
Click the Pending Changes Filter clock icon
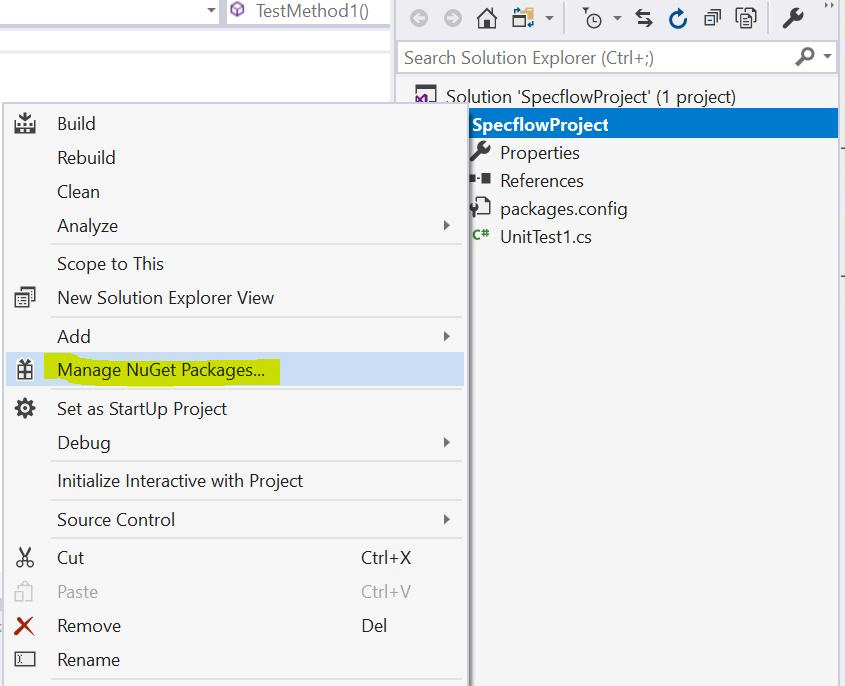point(593,19)
